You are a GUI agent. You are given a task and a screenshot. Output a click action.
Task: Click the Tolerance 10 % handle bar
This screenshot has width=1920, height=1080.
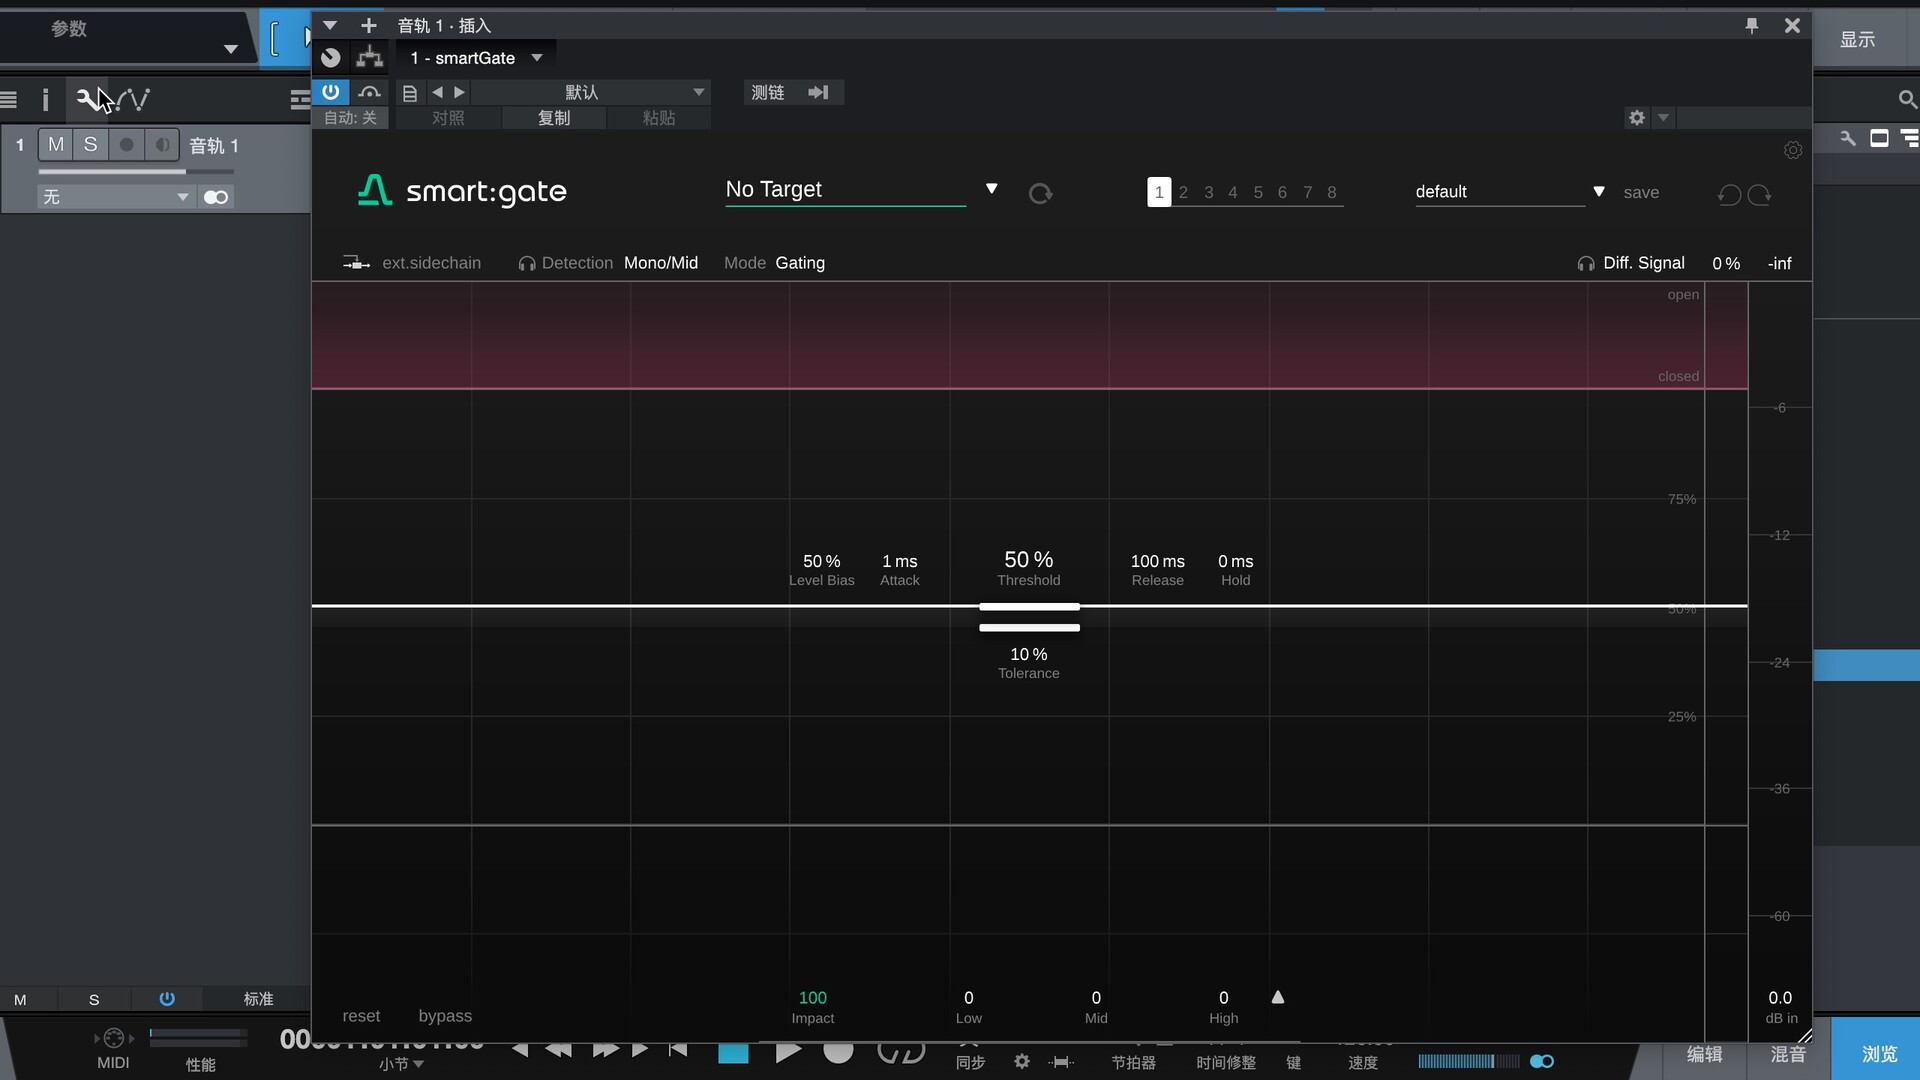point(1029,628)
